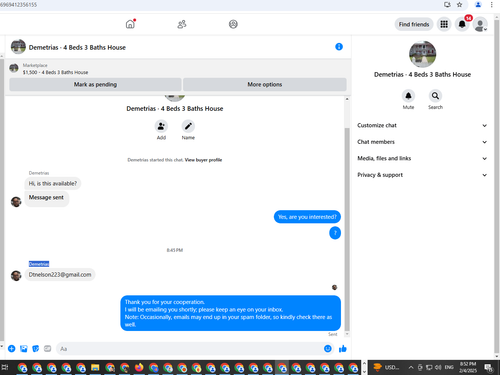Click 'Hi, is this available?' message
This screenshot has width=500, height=375.
point(53,183)
